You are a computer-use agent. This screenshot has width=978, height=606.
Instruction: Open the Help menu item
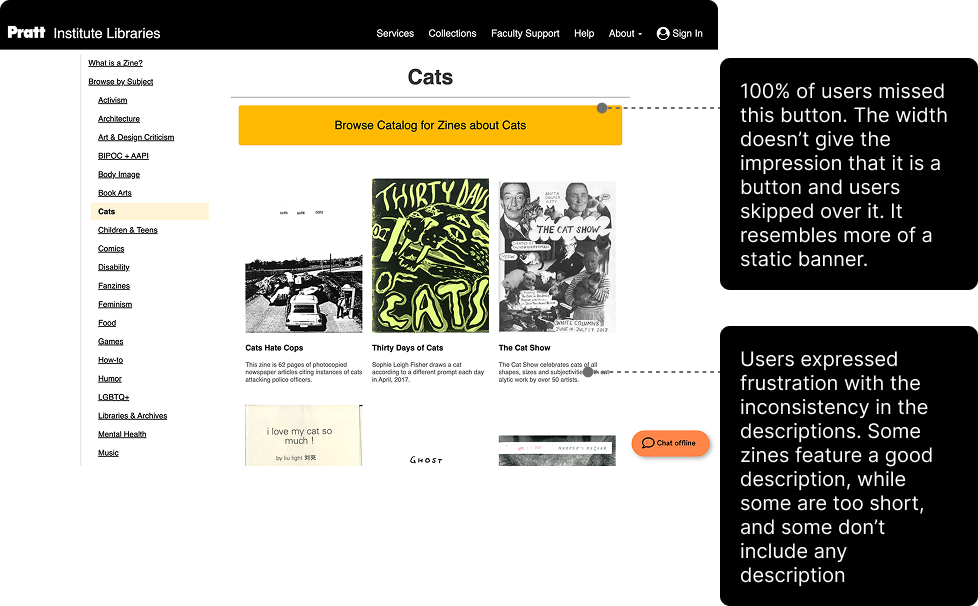tap(584, 34)
